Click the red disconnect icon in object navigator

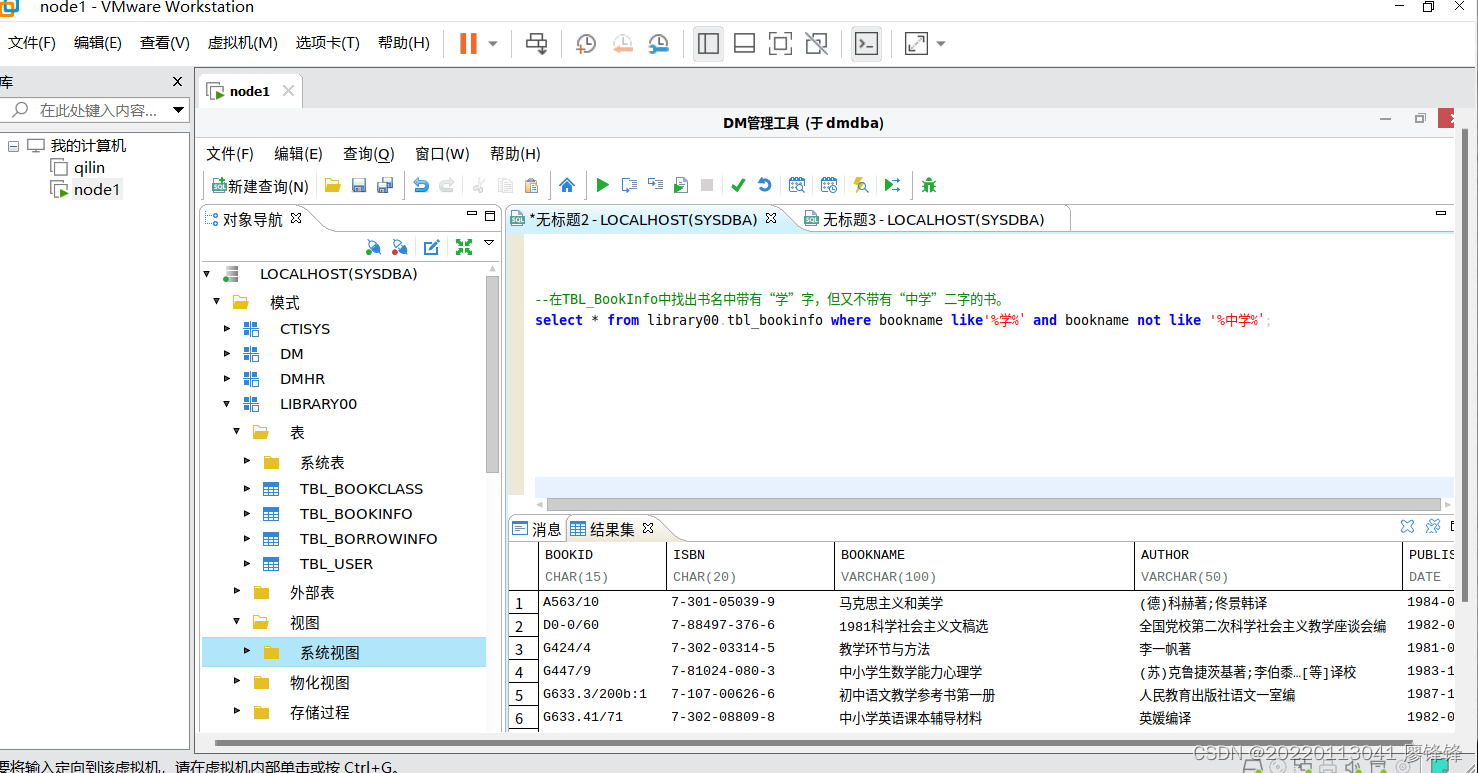tap(399, 247)
